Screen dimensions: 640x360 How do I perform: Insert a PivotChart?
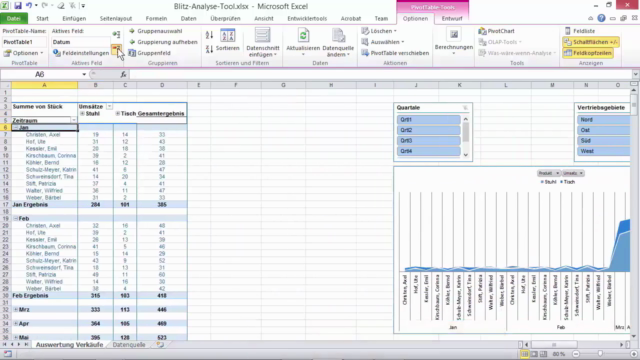496,31
